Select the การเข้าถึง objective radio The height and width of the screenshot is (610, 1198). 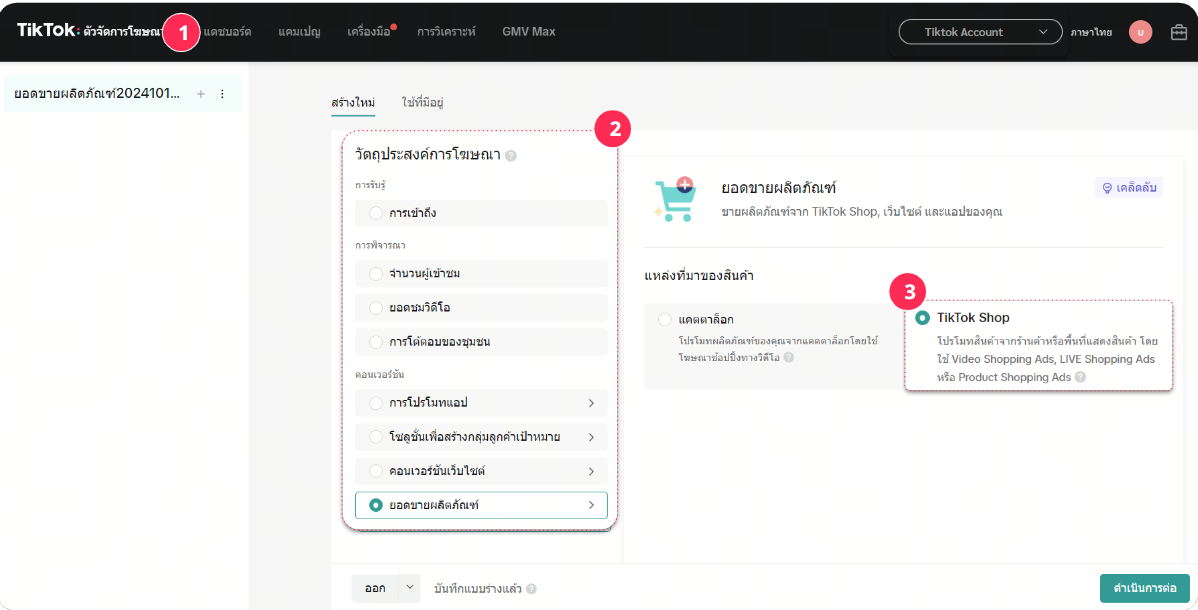(x=376, y=213)
